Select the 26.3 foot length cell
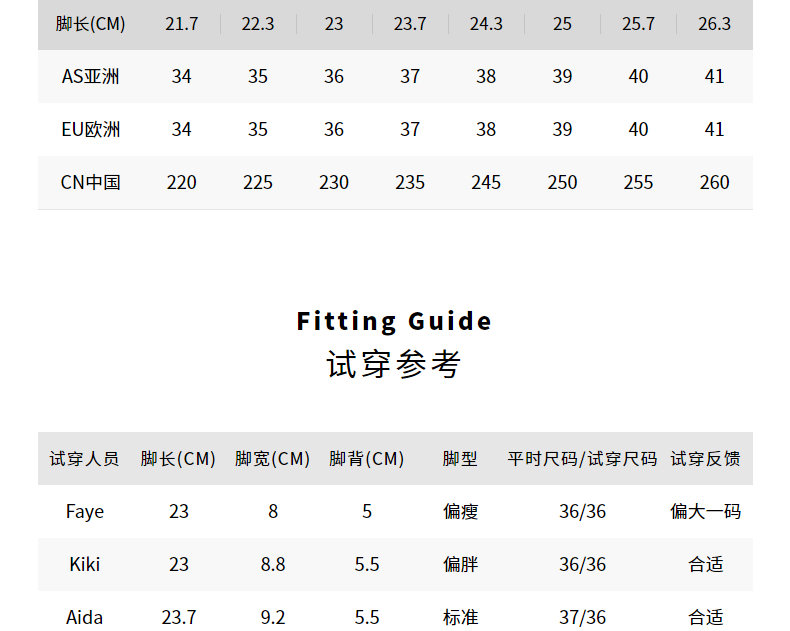This screenshot has width=790, height=631. point(714,24)
